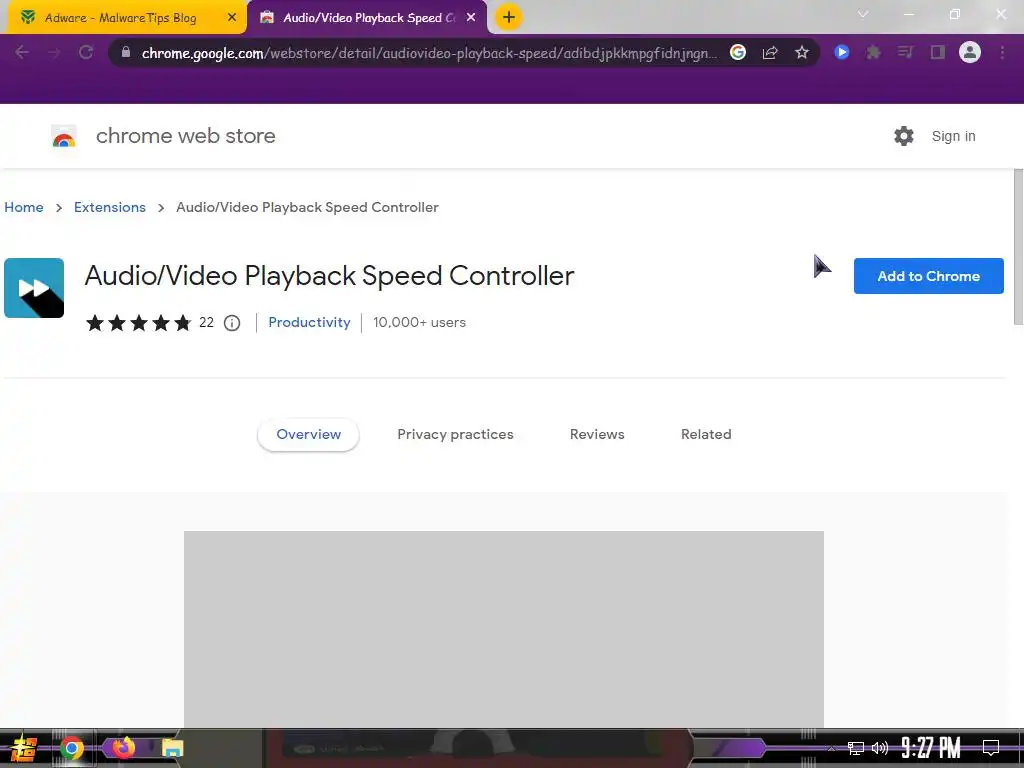This screenshot has width=1024, height=768.
Task: Open the Related tab
Action: click(706, 434)
